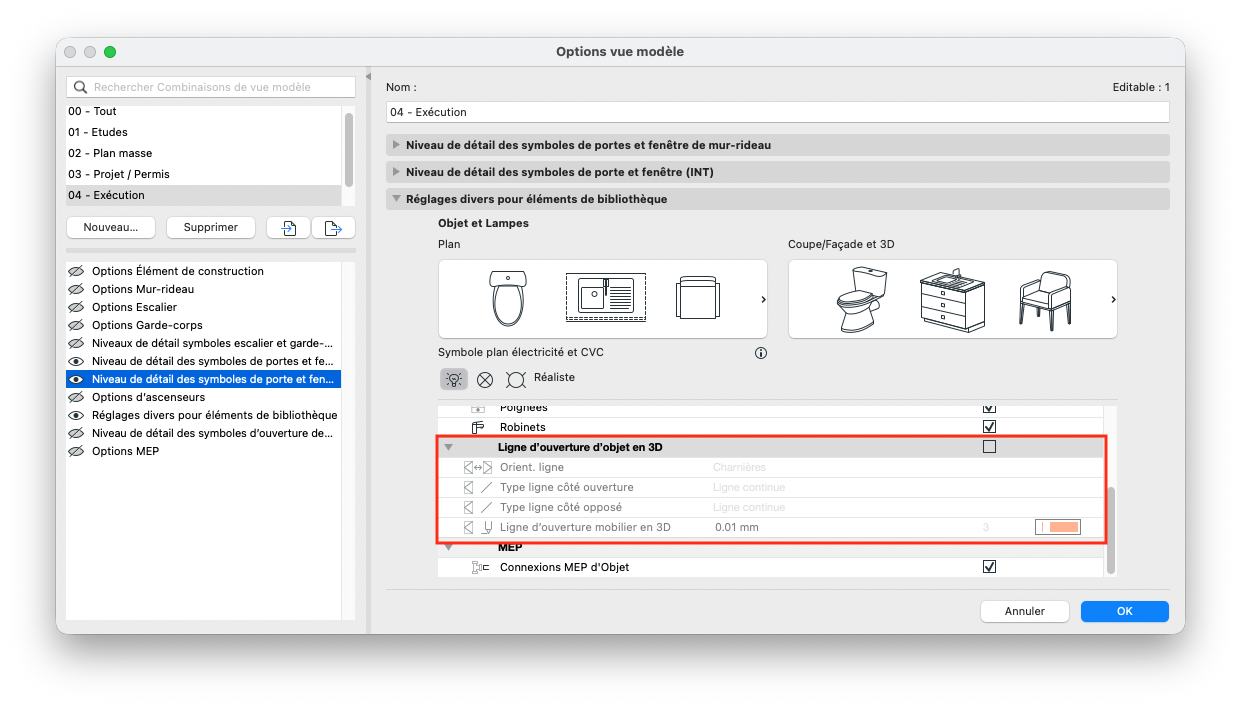
Task: Confirm with the OK button
Action: (x=1125, y=611)
